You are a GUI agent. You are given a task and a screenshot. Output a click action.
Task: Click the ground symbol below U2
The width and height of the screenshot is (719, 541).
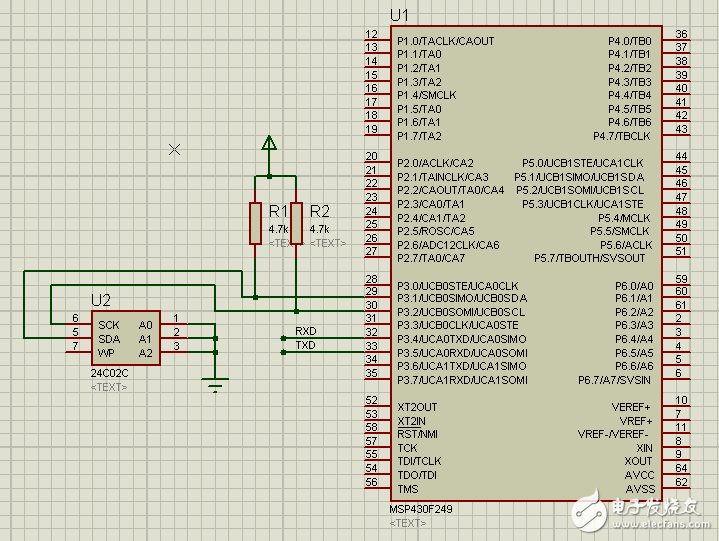coord(215,385)
